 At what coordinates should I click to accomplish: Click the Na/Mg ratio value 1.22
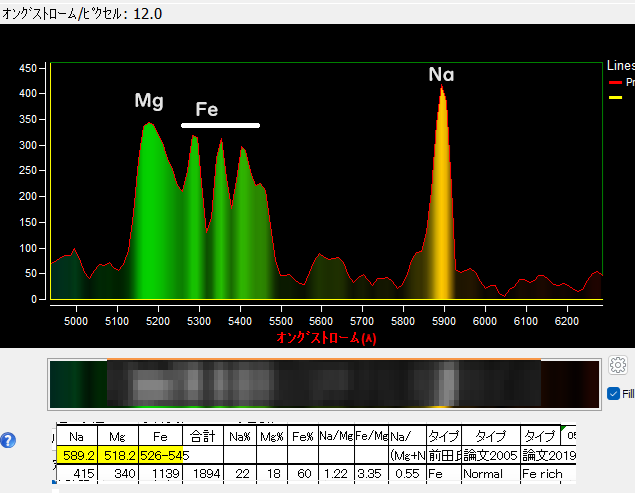(x=334, y=473)
